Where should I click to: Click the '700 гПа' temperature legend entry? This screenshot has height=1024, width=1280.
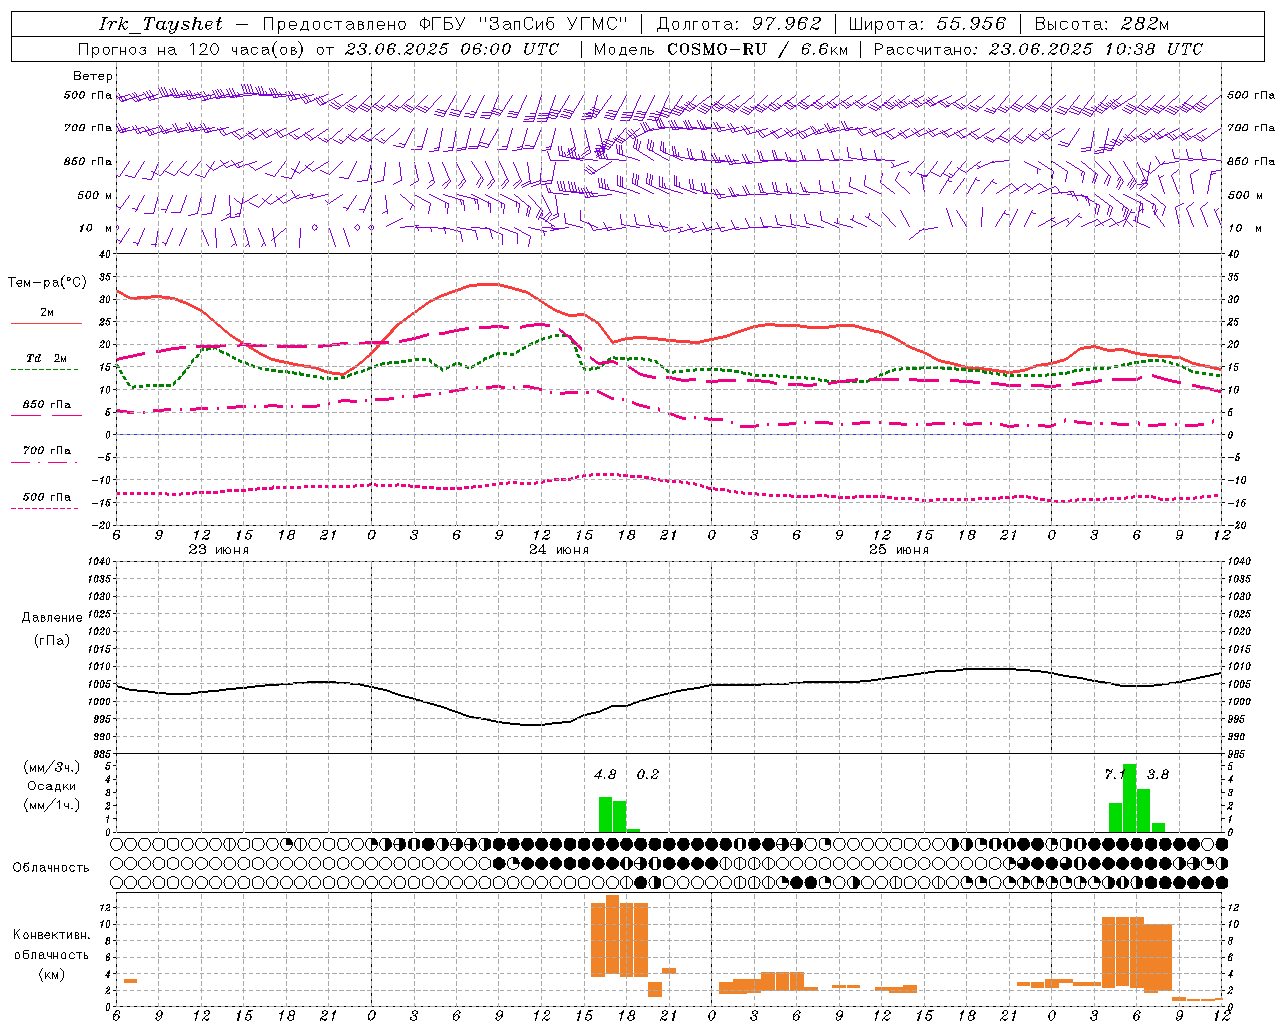(x=47, y=451)
